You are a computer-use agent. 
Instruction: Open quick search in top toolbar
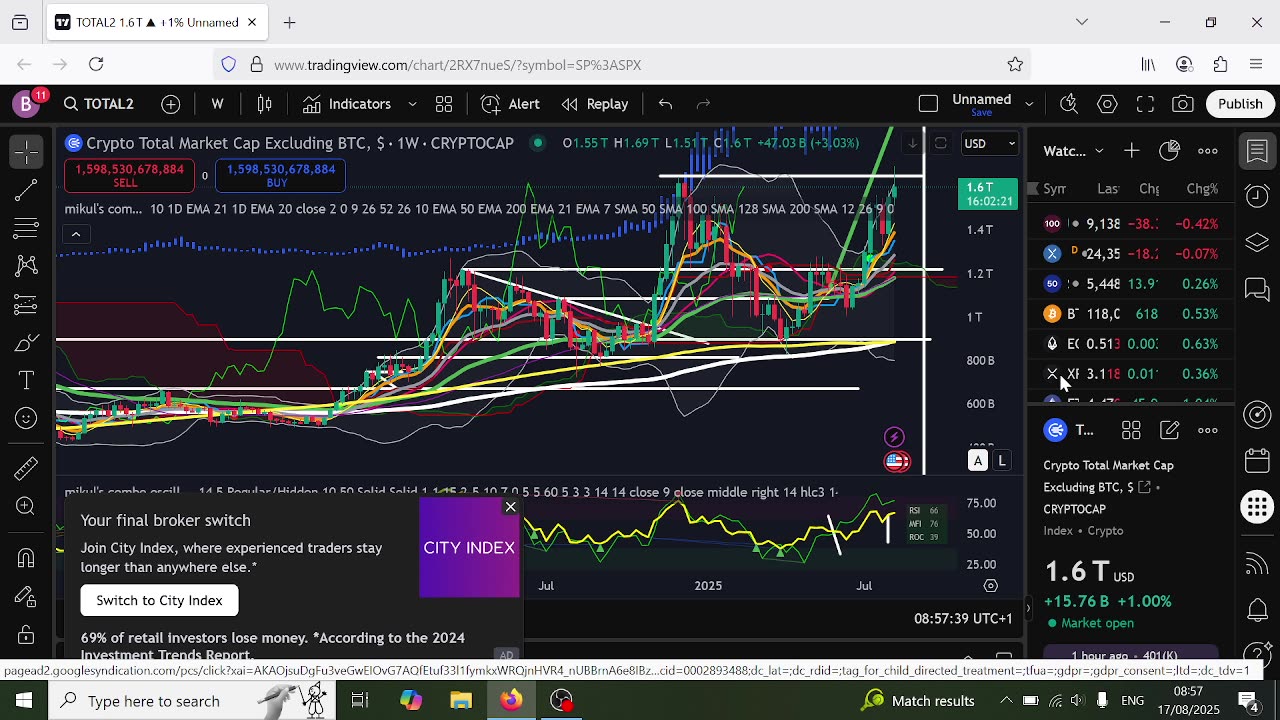coord(1069,104)
